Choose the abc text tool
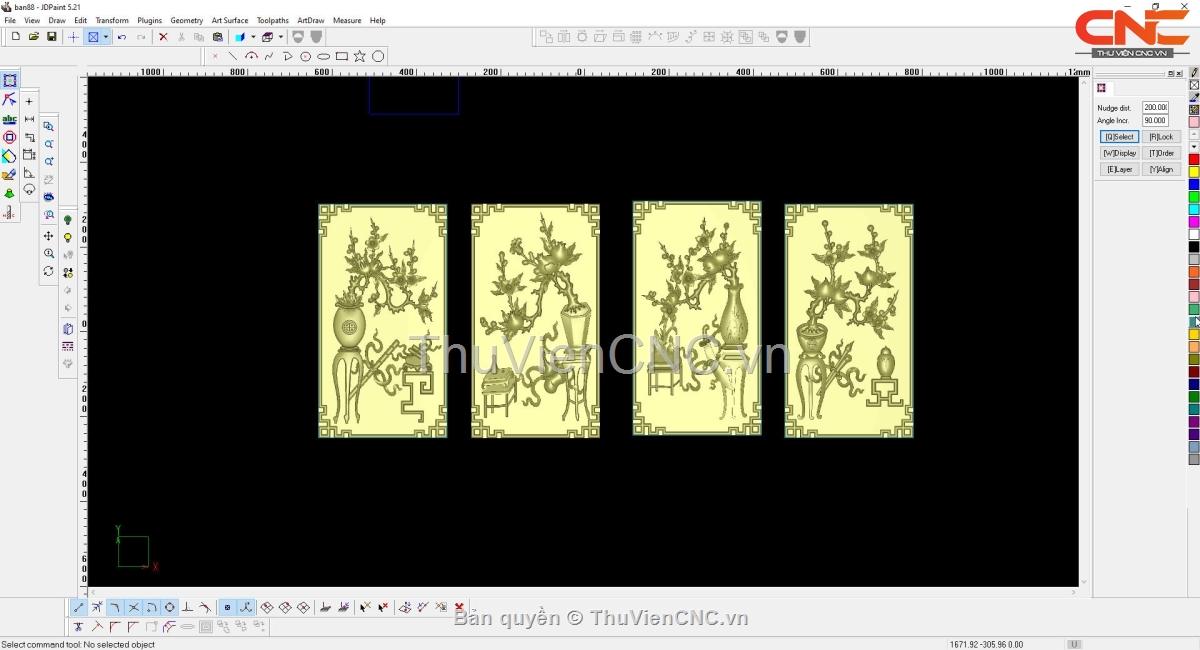Screen dimensions: 1200x650 [9, 119]
